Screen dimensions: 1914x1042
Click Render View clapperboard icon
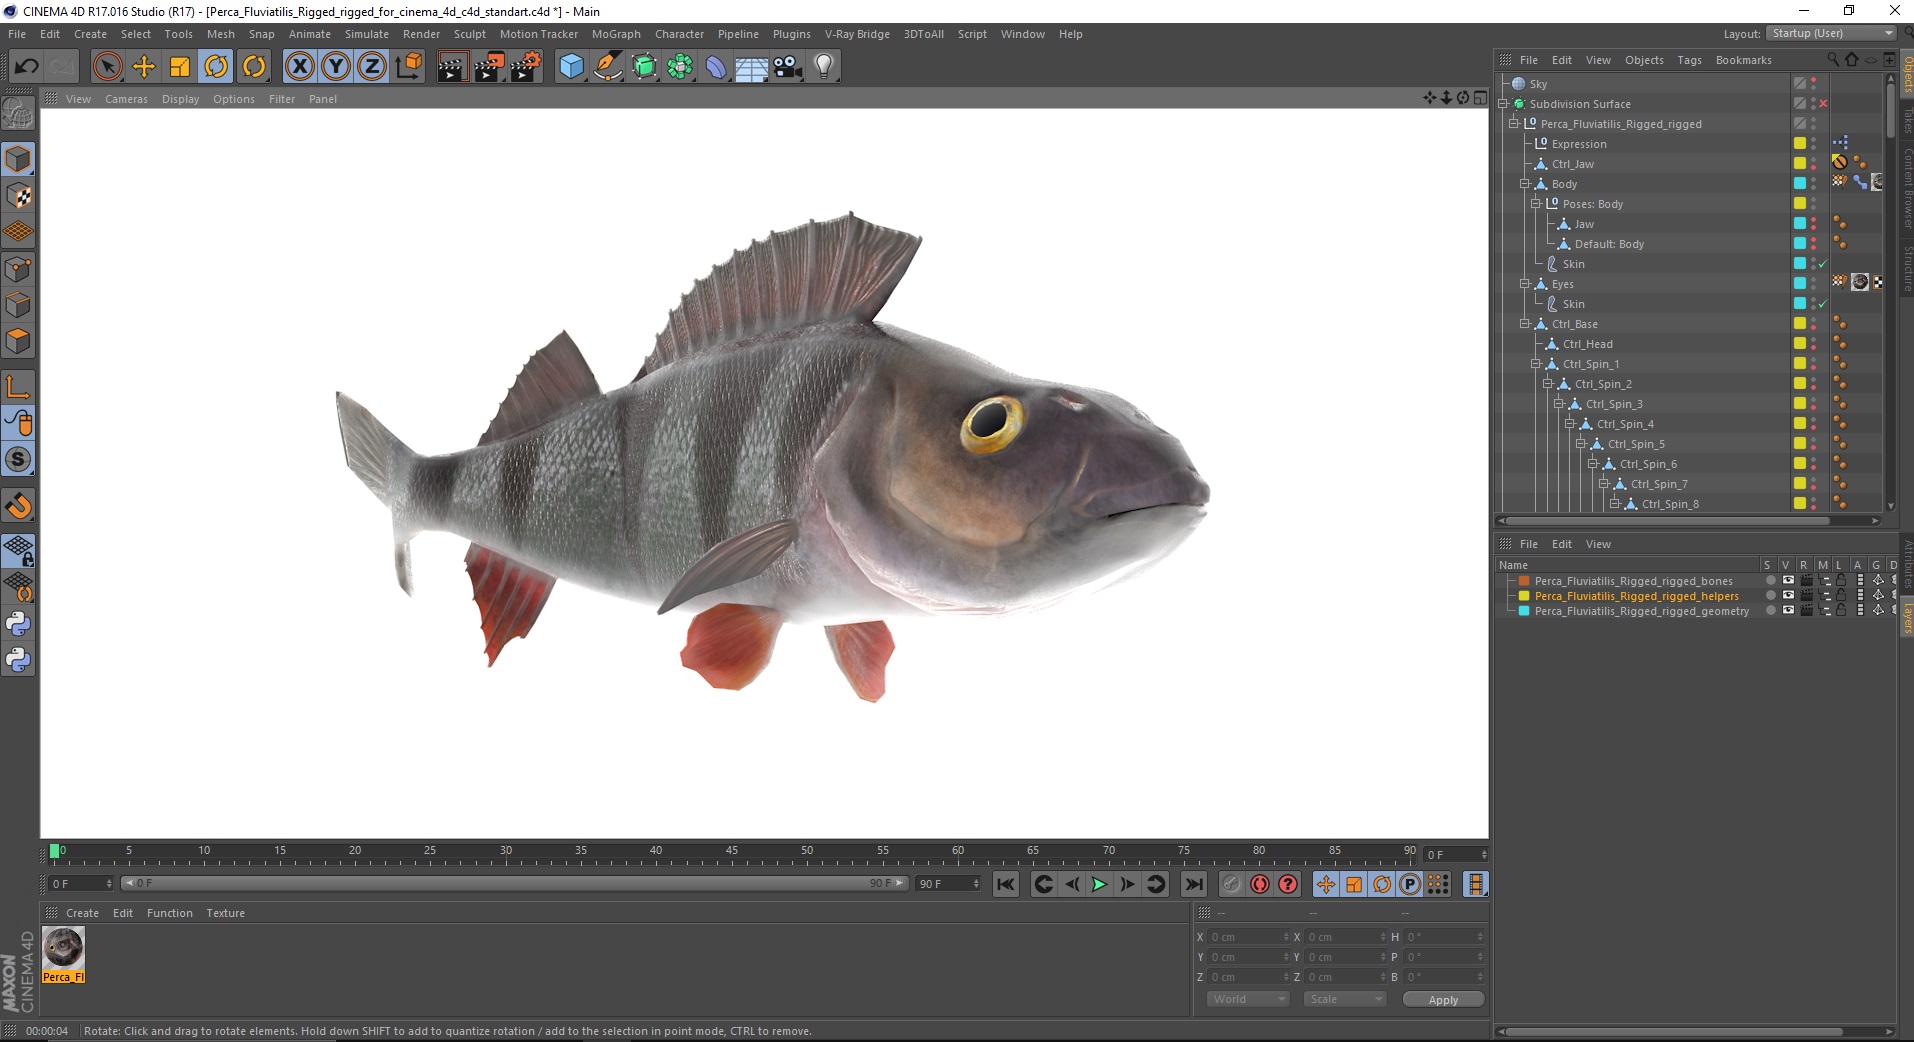[452, 67]
